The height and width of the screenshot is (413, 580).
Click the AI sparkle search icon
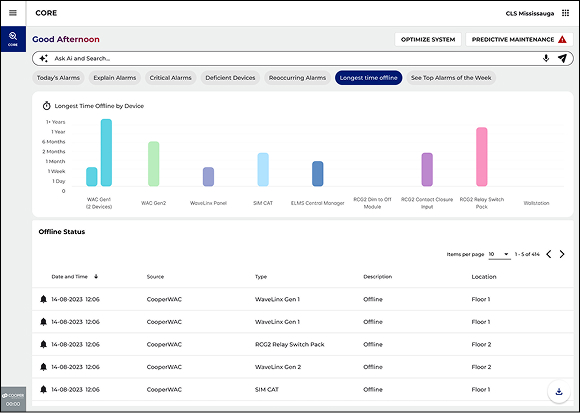44,58
